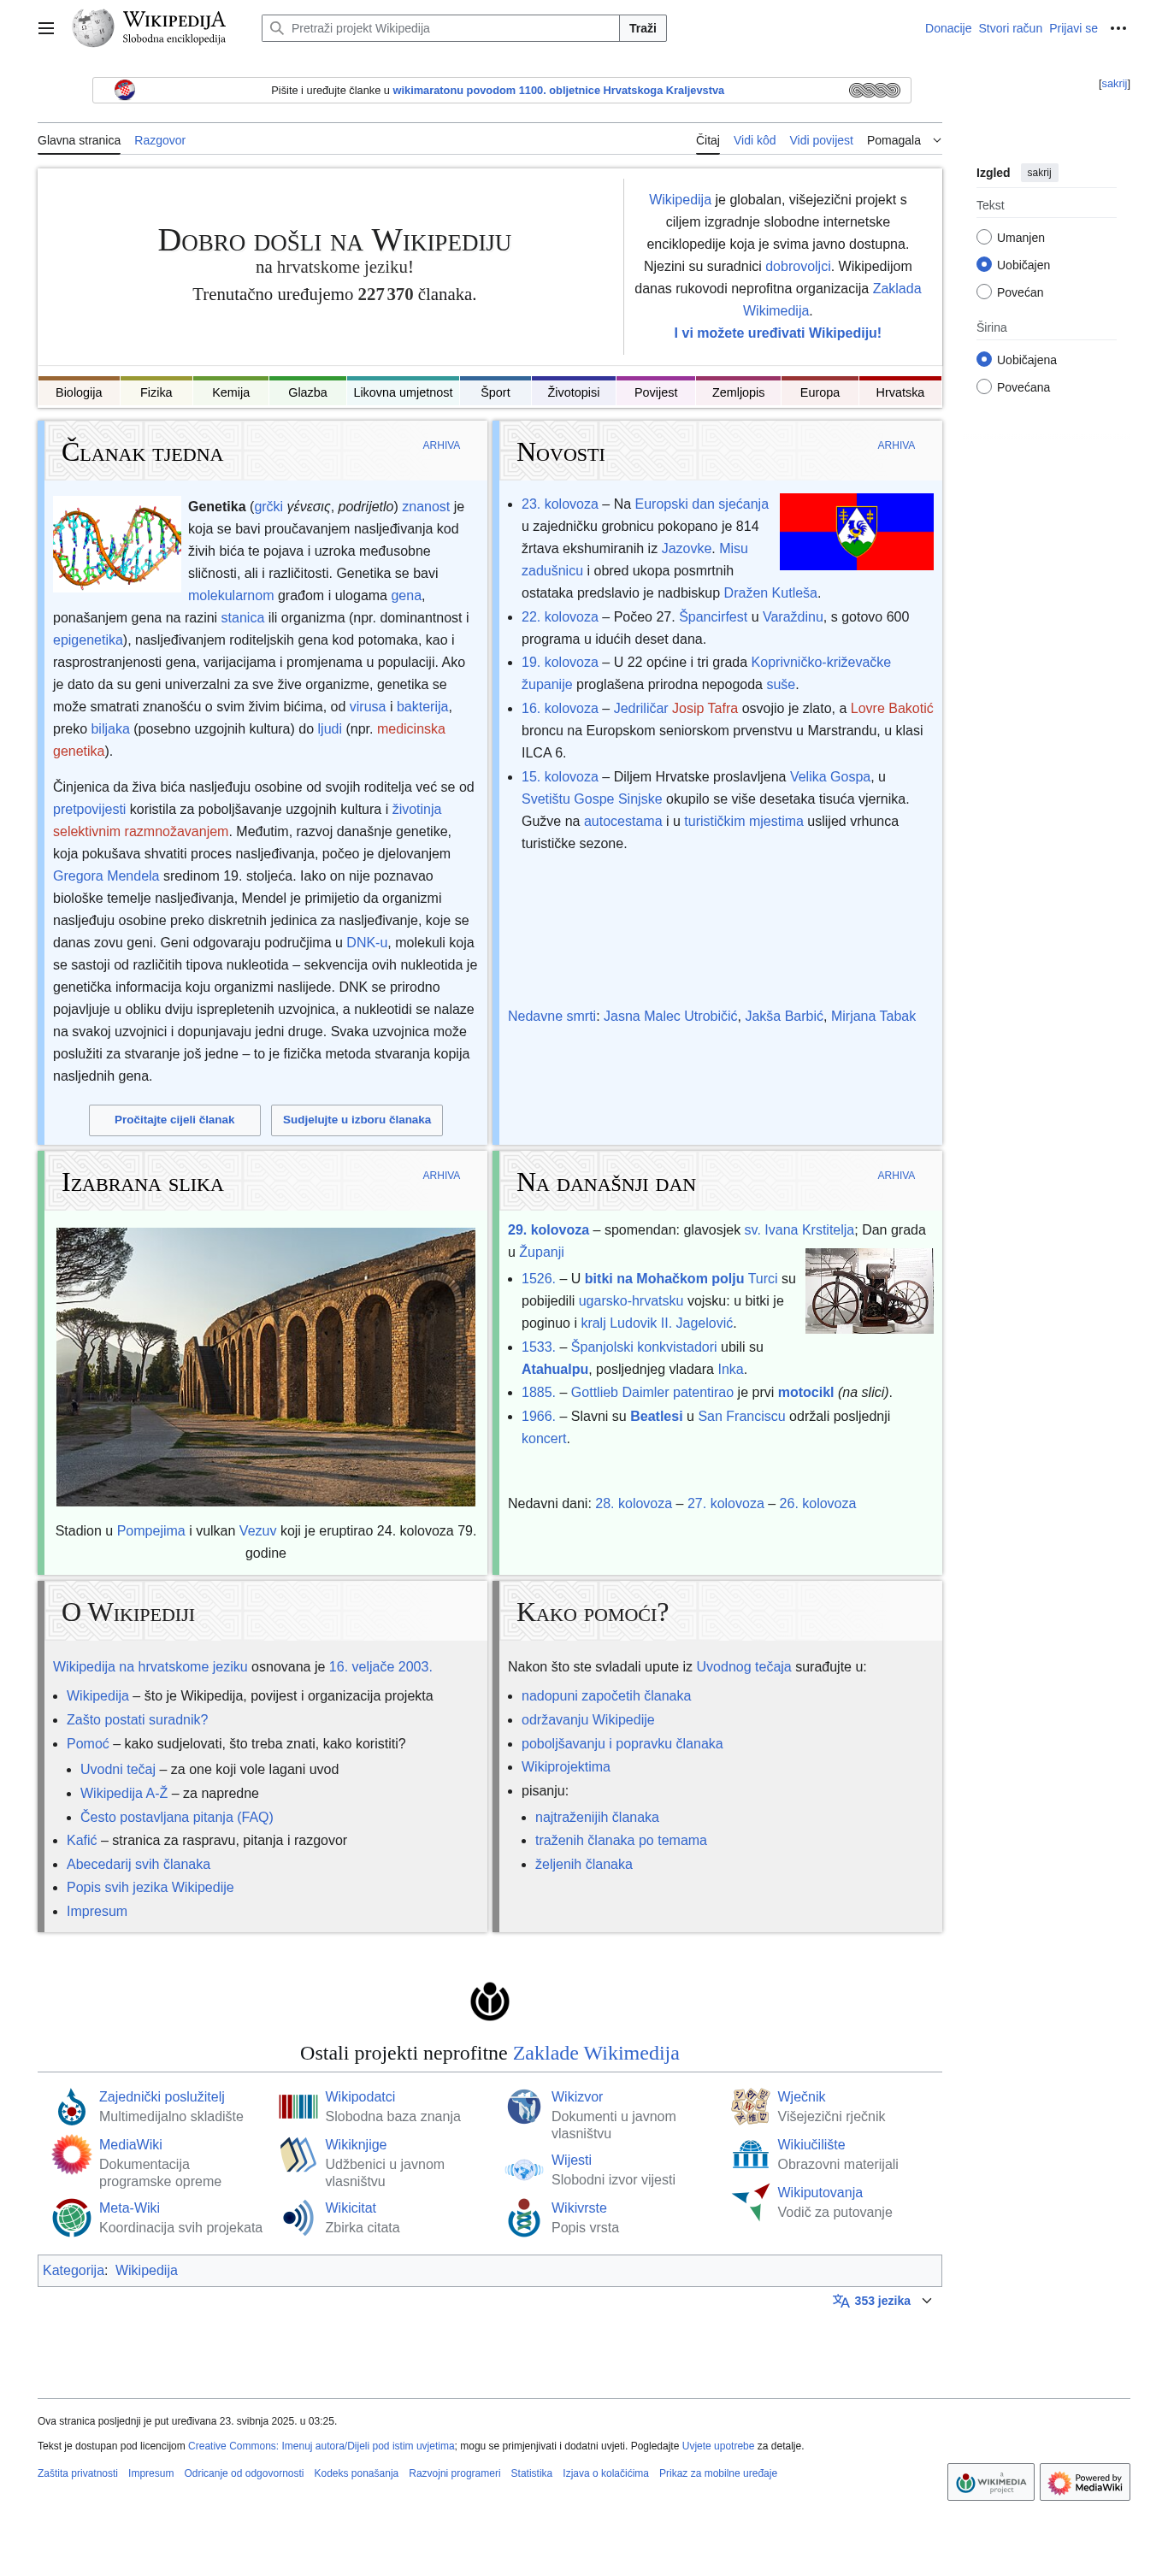This screenshot has height=2576, width=1168.
Task: Click the Zaštita privatnosti footer link
Action: pyautogui.click(x=77, y=2473)
